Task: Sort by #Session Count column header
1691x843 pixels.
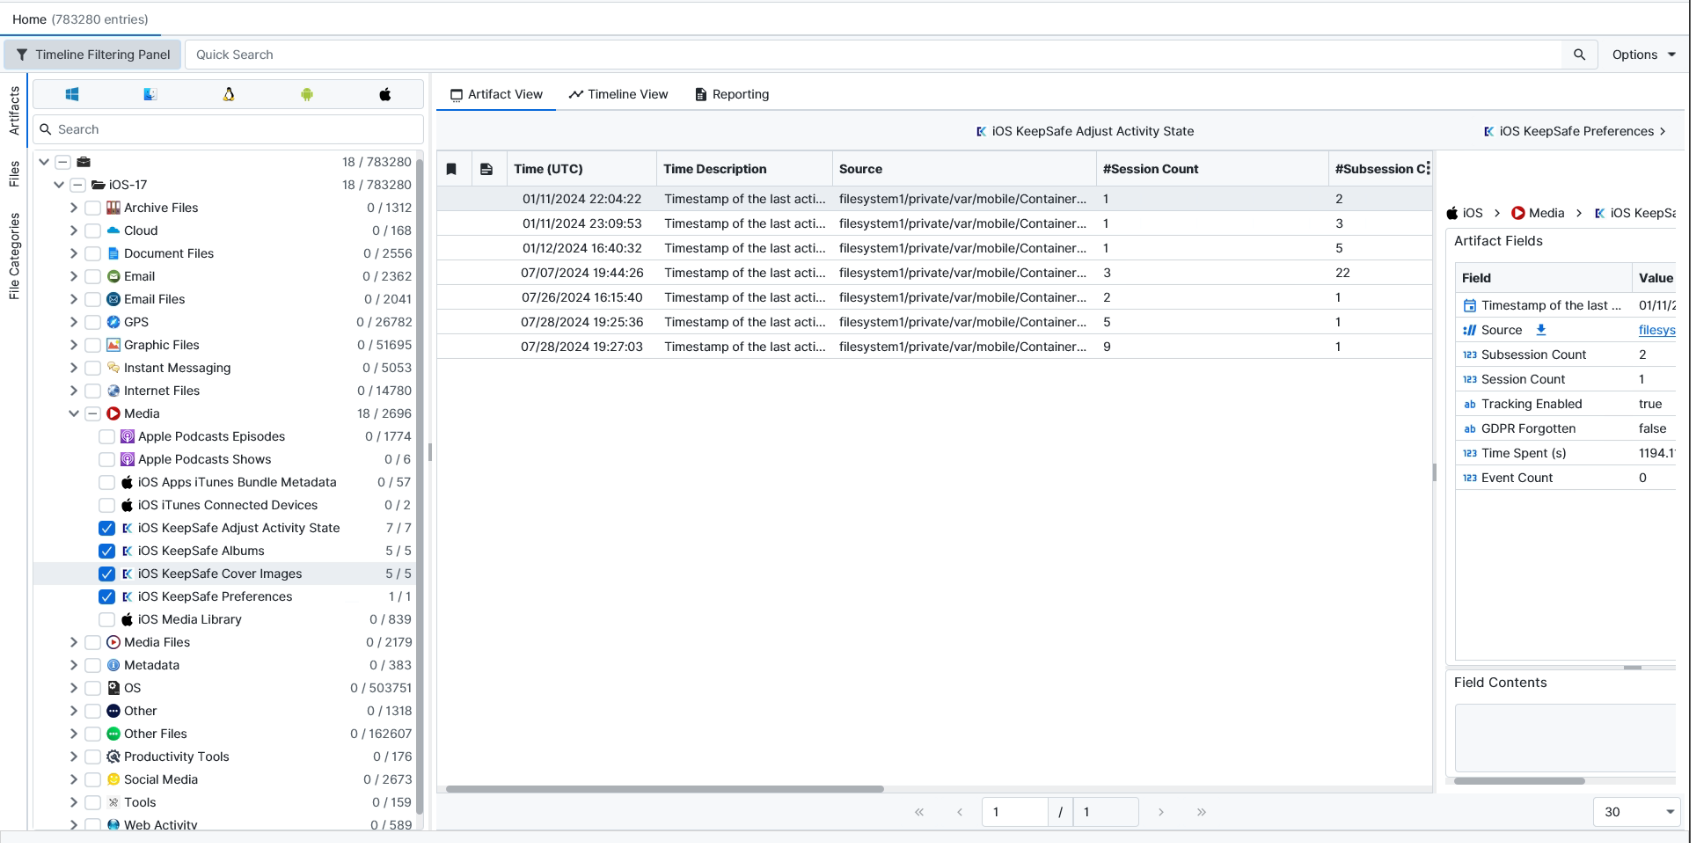Action: (x=1211, y=169)
